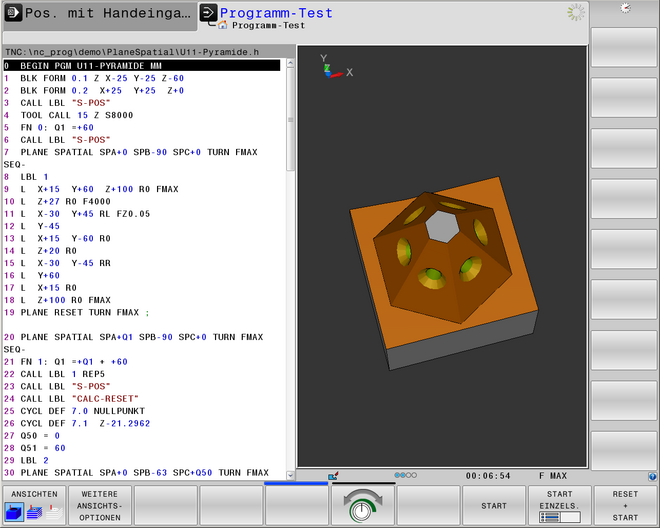Click the program list scroll-down arrow
This screenshot has height=528, width=660.
click(x=290, y=474)
